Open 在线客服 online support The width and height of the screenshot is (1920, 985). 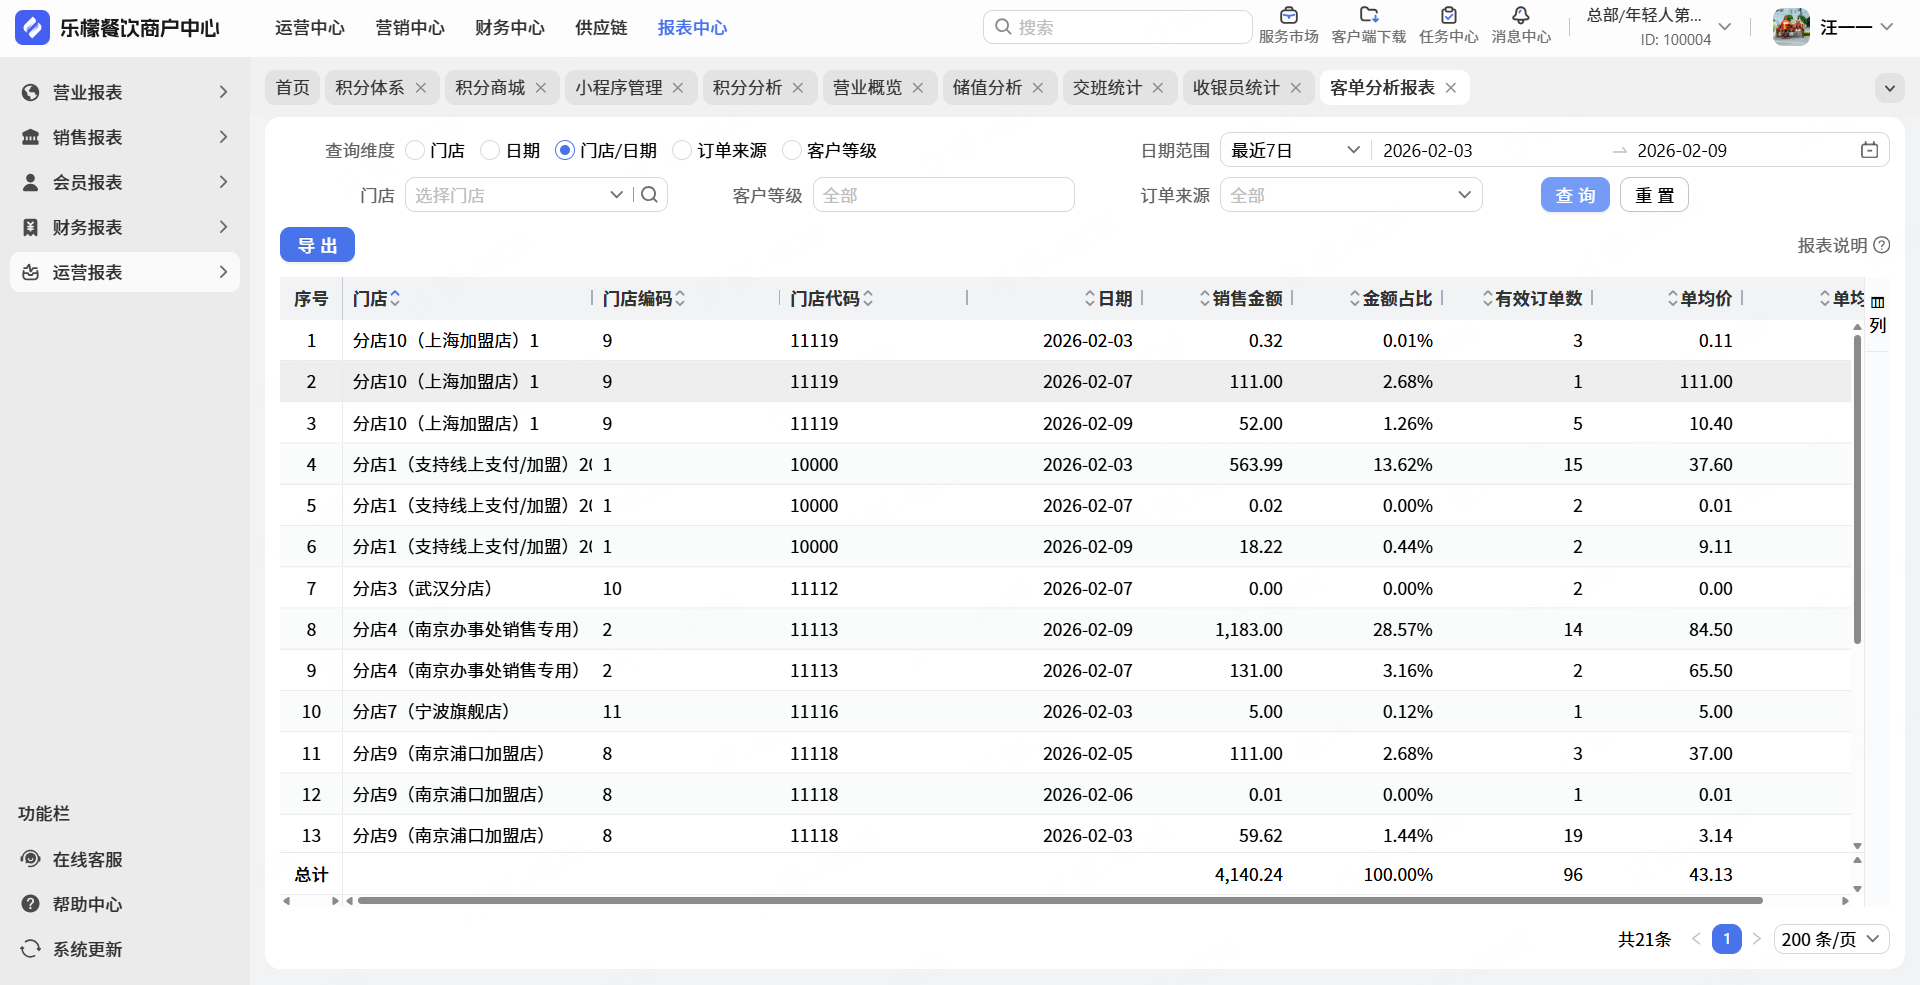[87, 860]
